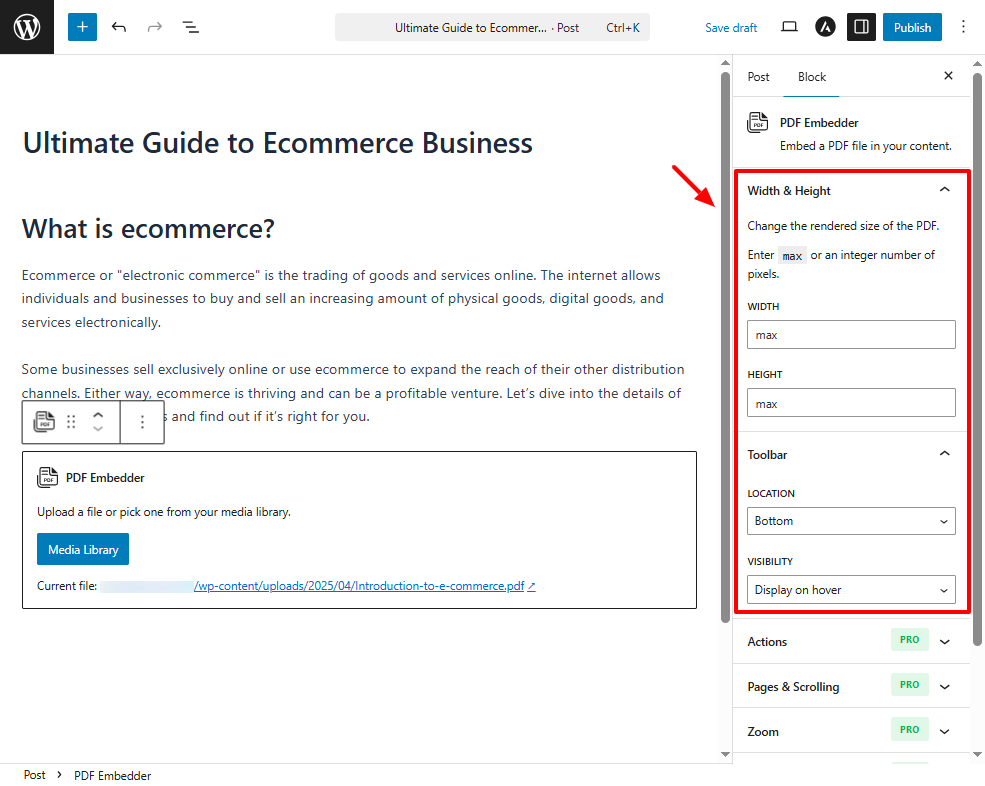Image resolution: width=985 pixels, height=786 pixels.
Task: Click the block toolbar options dots
Action: tap(142, 422)
